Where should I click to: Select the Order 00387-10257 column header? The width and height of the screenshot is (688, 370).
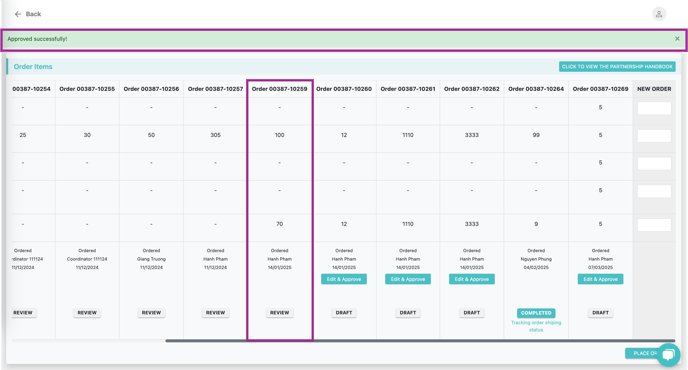pos(215,89)
